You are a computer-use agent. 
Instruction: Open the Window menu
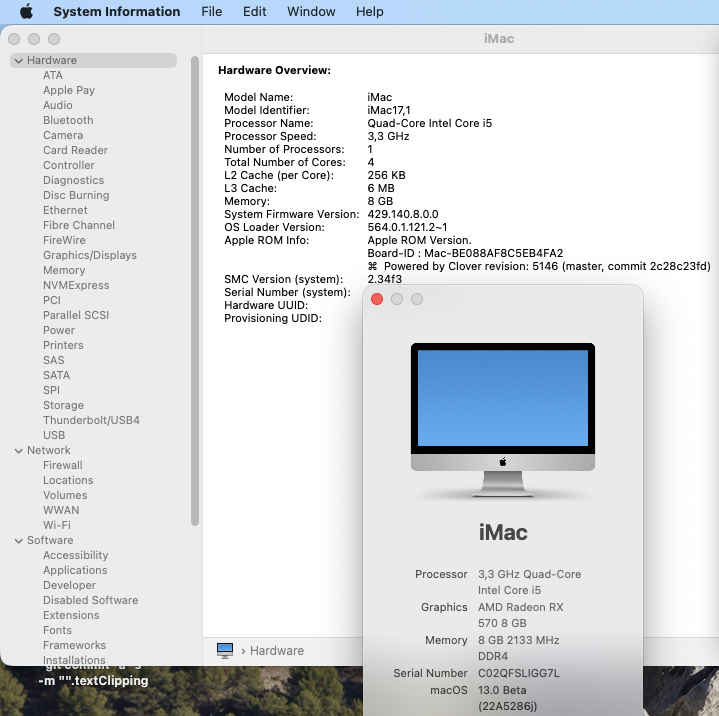[x=311, y=11]
